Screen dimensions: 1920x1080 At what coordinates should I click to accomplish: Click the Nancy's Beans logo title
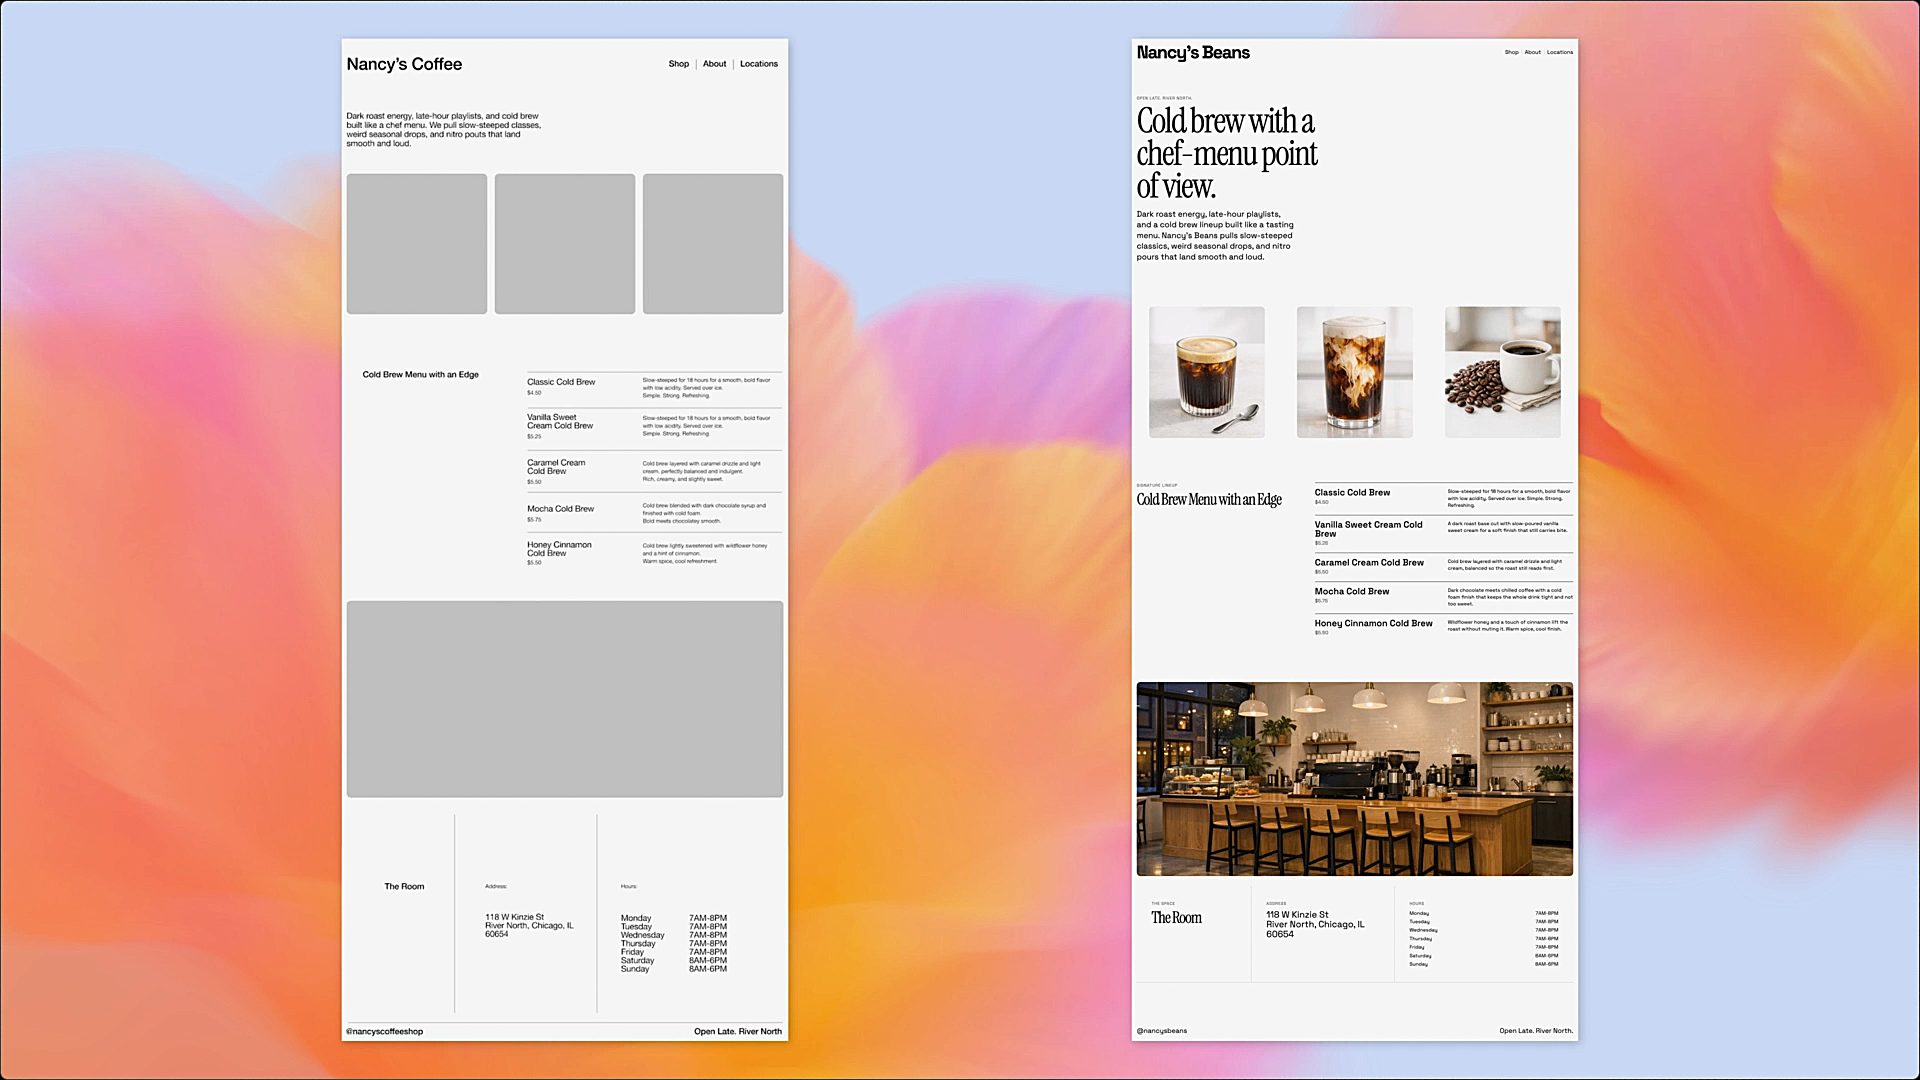(x=1193, y=53)
